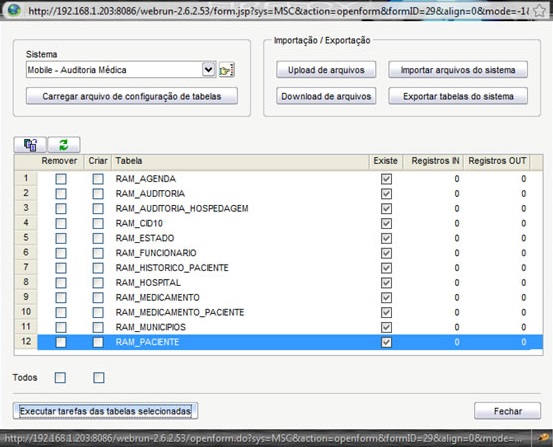
Task: Check the Todos Criar checkbox
Action: click(x=99, y=377)
